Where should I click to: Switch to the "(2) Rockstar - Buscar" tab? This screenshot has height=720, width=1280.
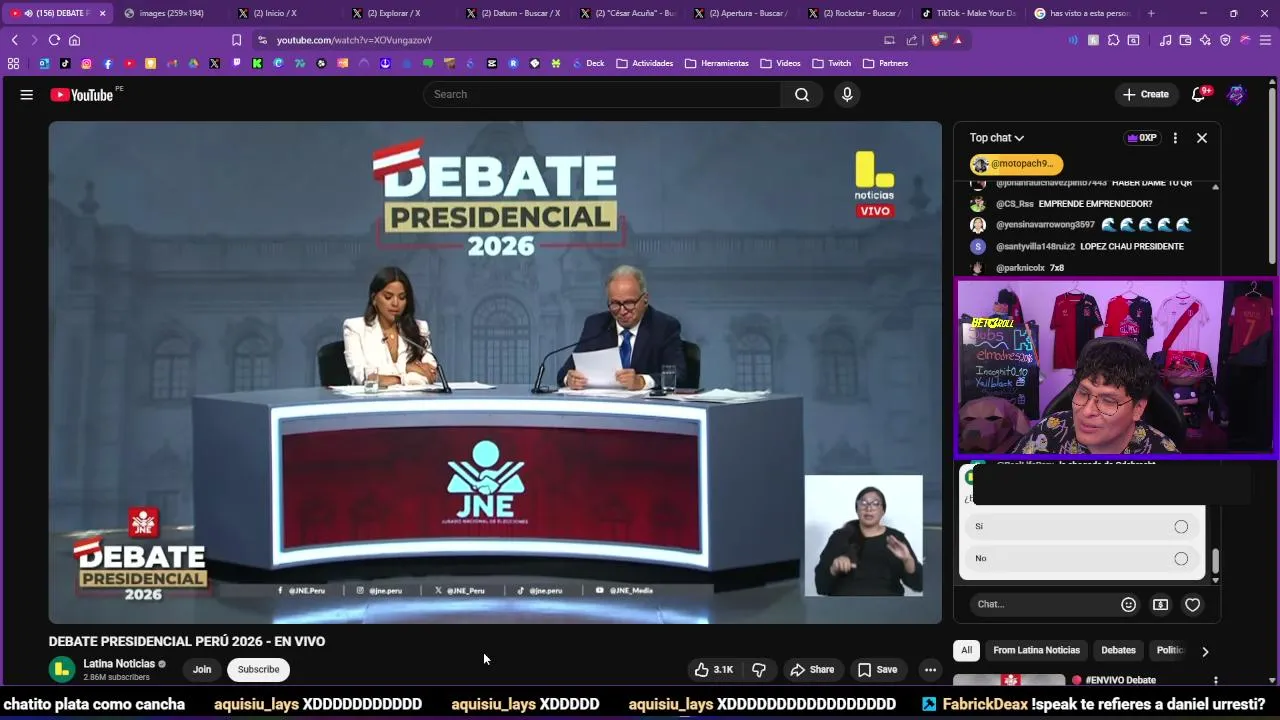(x=855, y=13)
